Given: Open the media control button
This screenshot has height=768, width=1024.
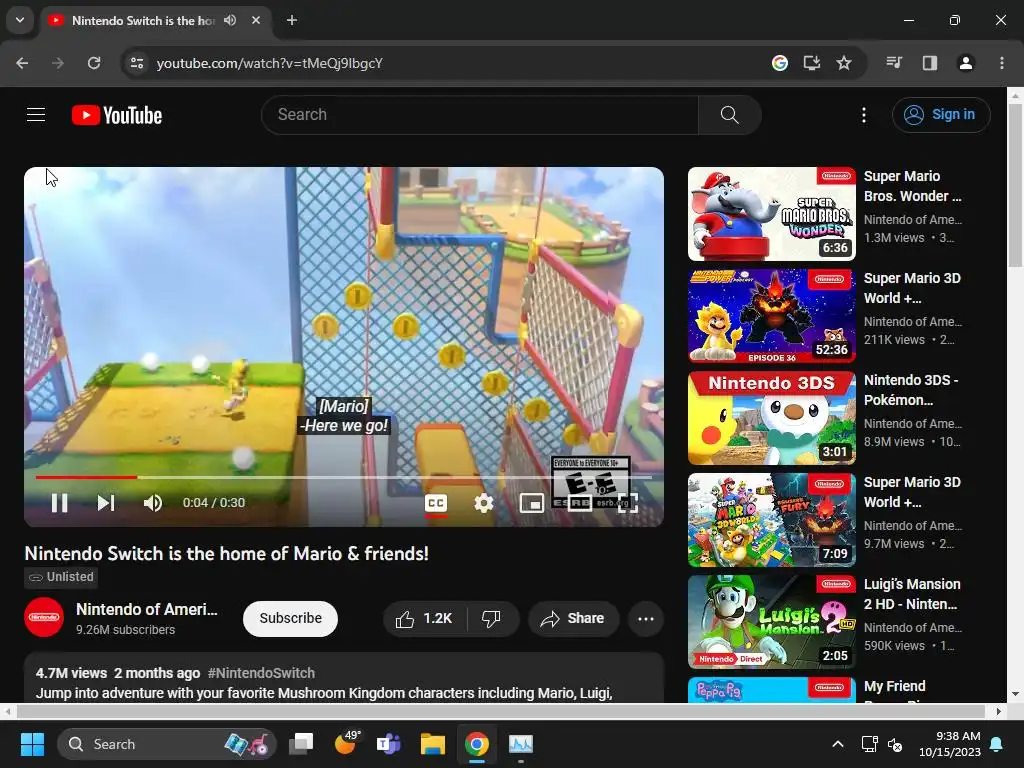Looking at the screenshot, I should 893,63.
